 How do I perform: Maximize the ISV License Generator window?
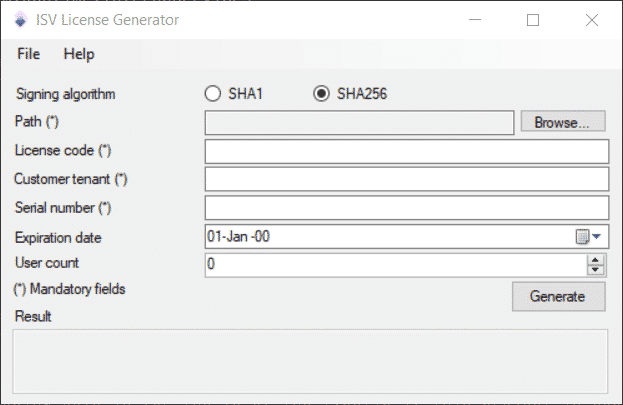(x=533, y=20)
